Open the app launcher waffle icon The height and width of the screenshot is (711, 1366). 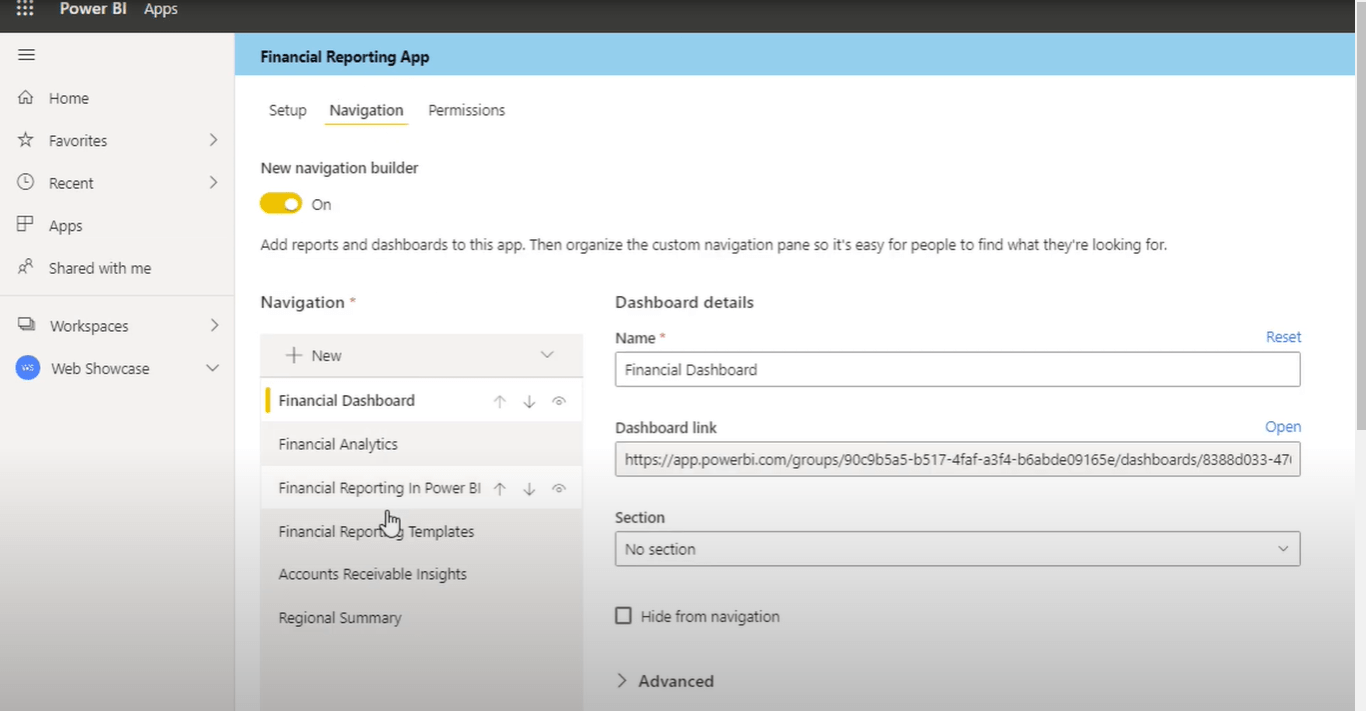tap(25, 9)
